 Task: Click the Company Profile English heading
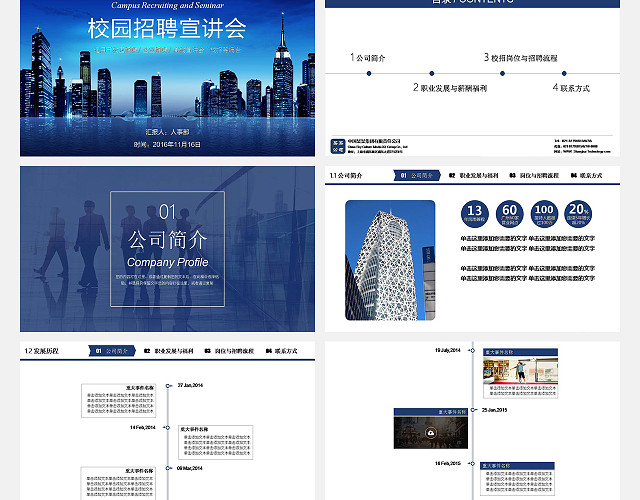coord(167,262)
